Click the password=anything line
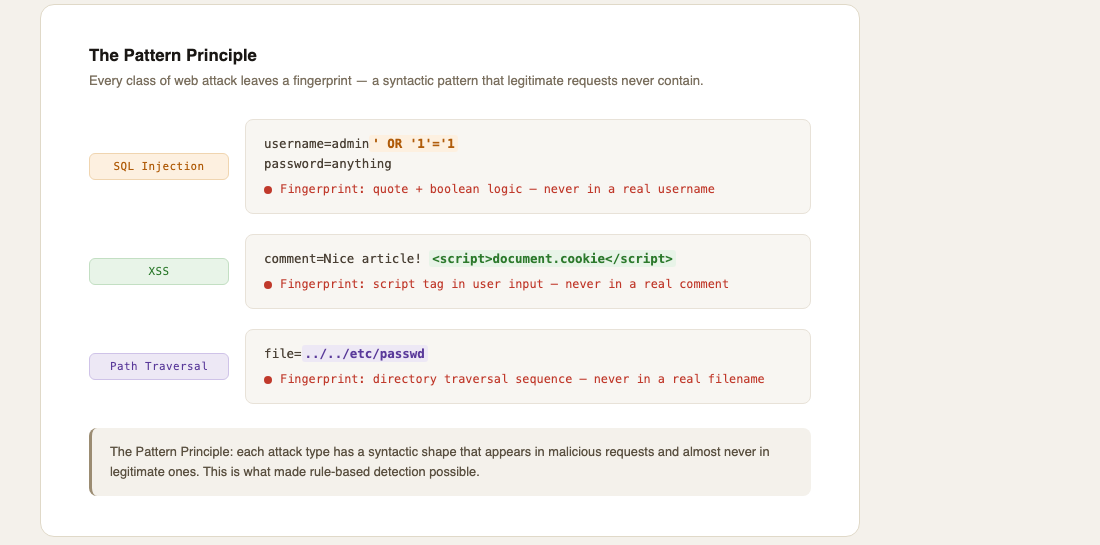This screenshot has height=545, width=1100. tap(328, 163)
